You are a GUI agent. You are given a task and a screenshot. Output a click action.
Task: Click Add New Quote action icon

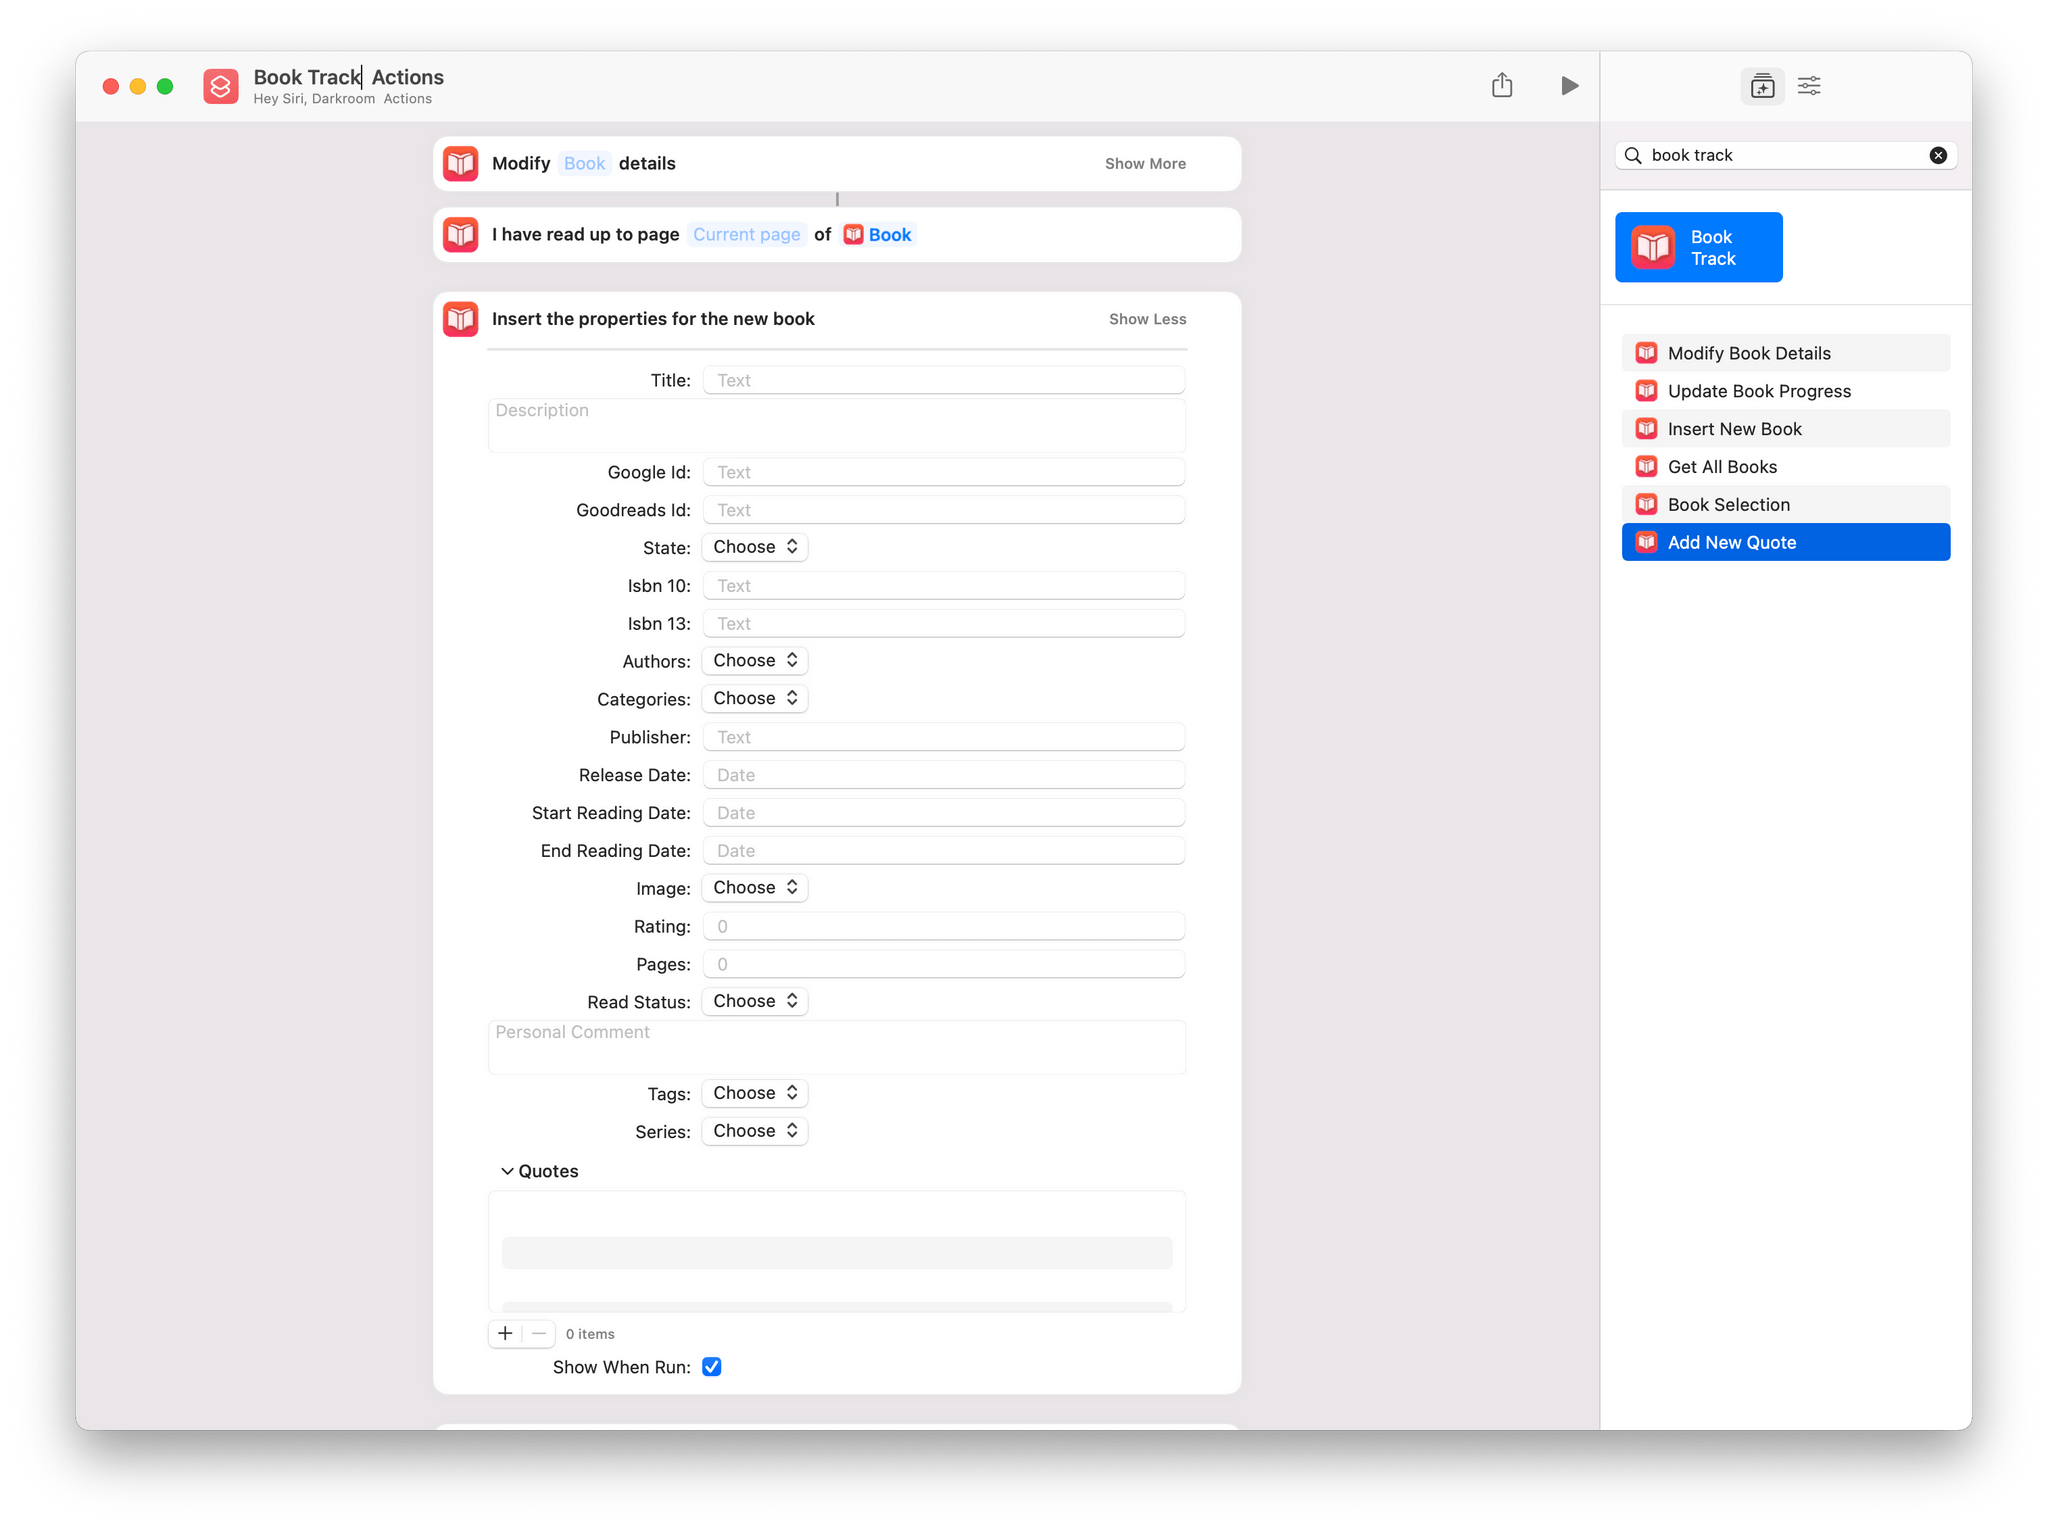pos(1646,542)
